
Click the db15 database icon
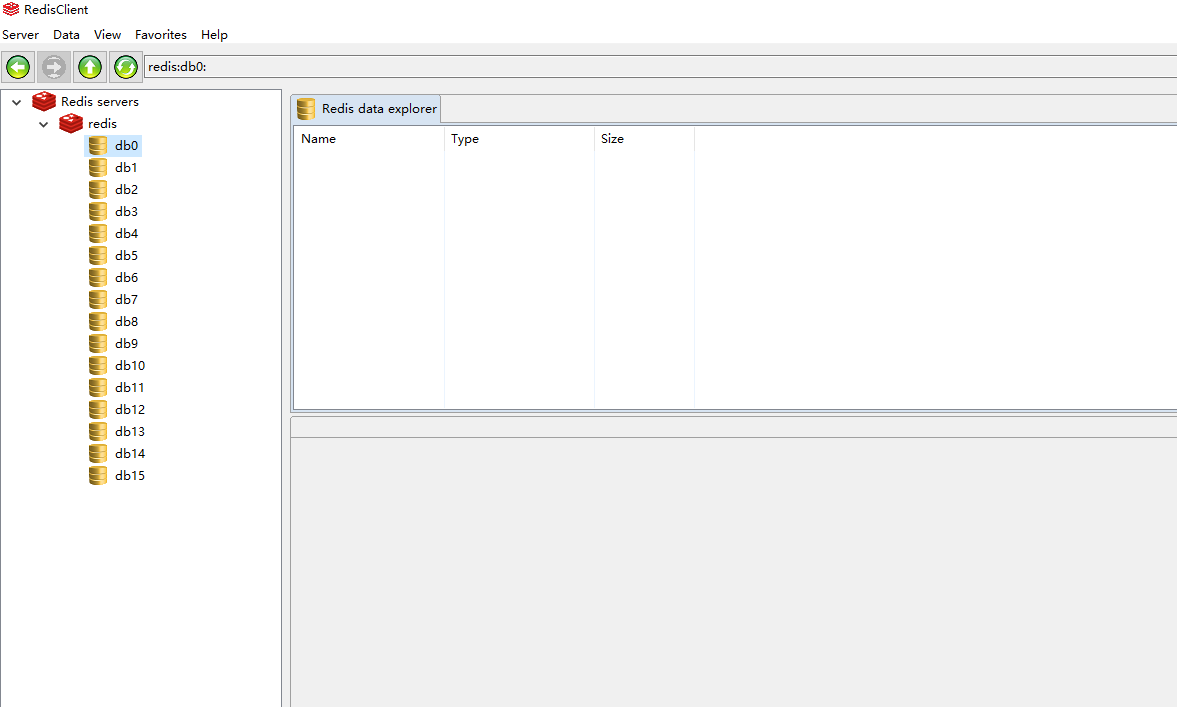[98, 475]
